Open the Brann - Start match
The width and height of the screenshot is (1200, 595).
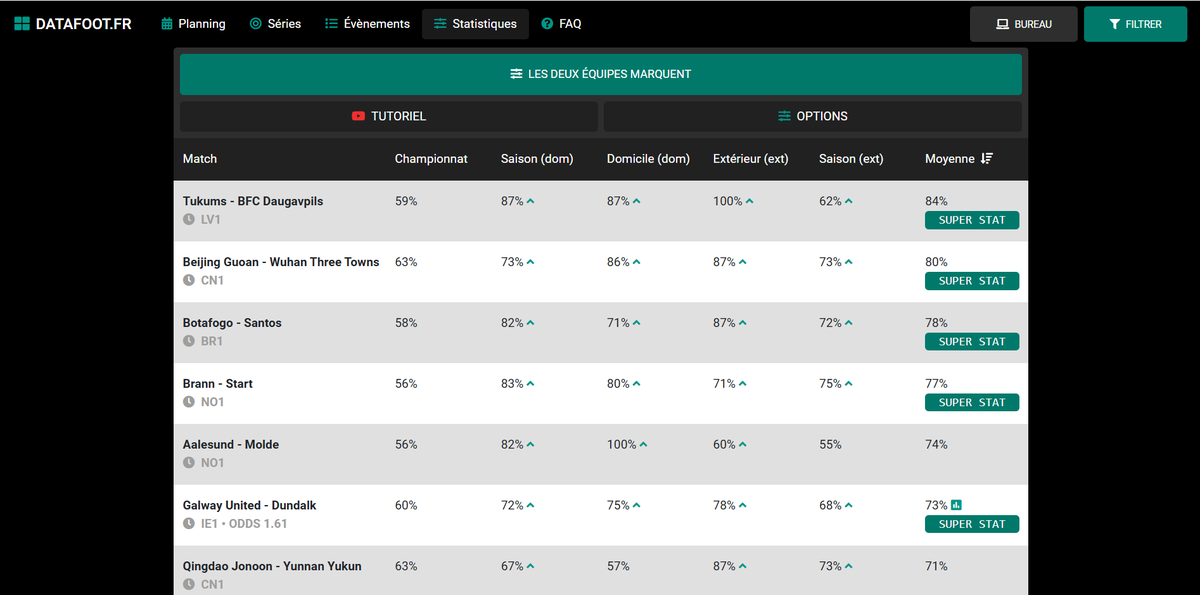(218, 384)
